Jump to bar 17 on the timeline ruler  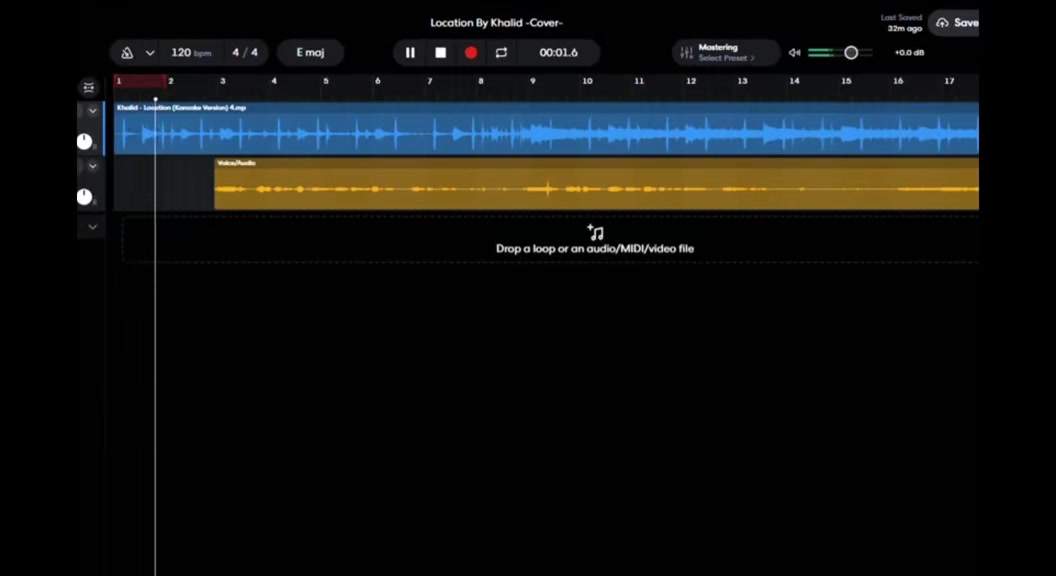pos(949,81)
